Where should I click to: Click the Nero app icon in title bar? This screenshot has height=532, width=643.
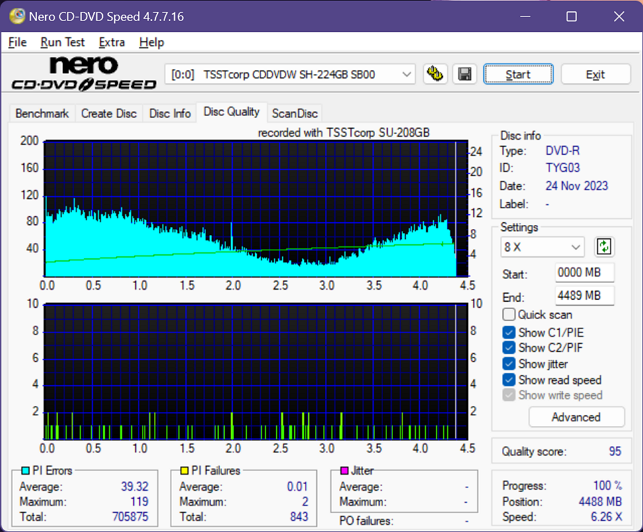(17, 16)
